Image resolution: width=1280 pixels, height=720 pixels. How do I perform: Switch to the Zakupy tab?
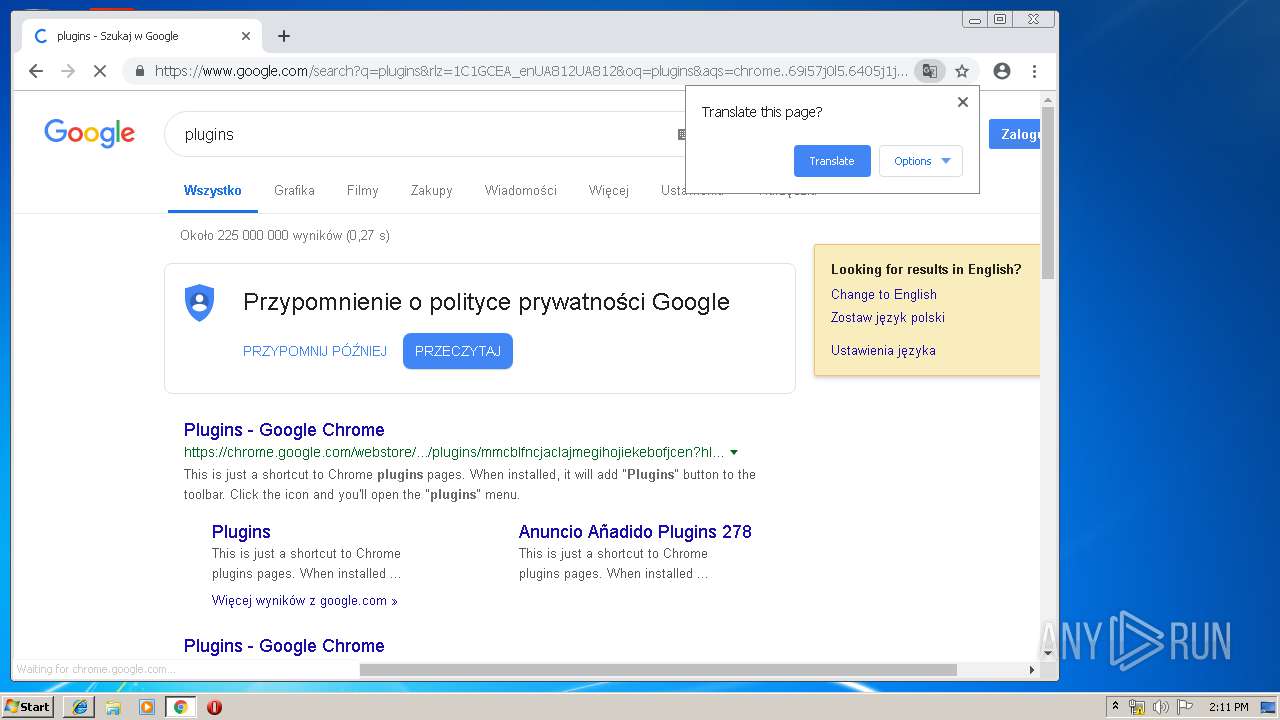[x=431, y=190]
